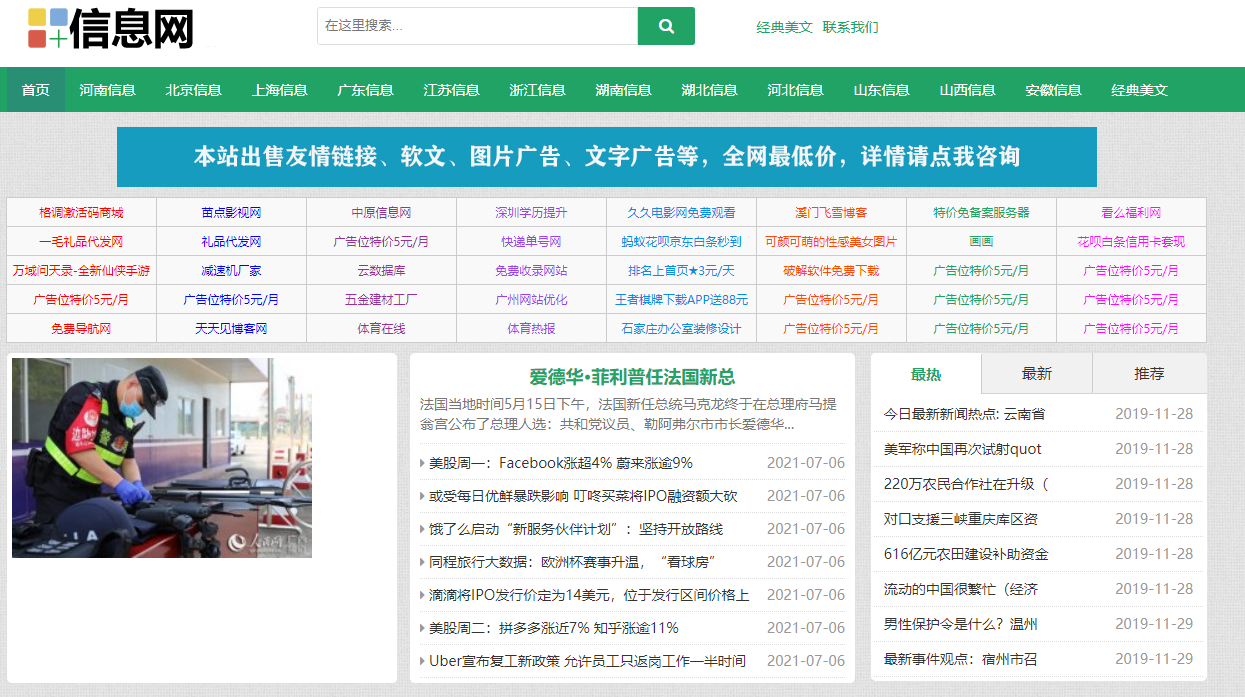Click the green search magnifier button
Image resolution: width=1245 pixels, height=697 pixels.
pyautogui.click(x=666, y=26)
